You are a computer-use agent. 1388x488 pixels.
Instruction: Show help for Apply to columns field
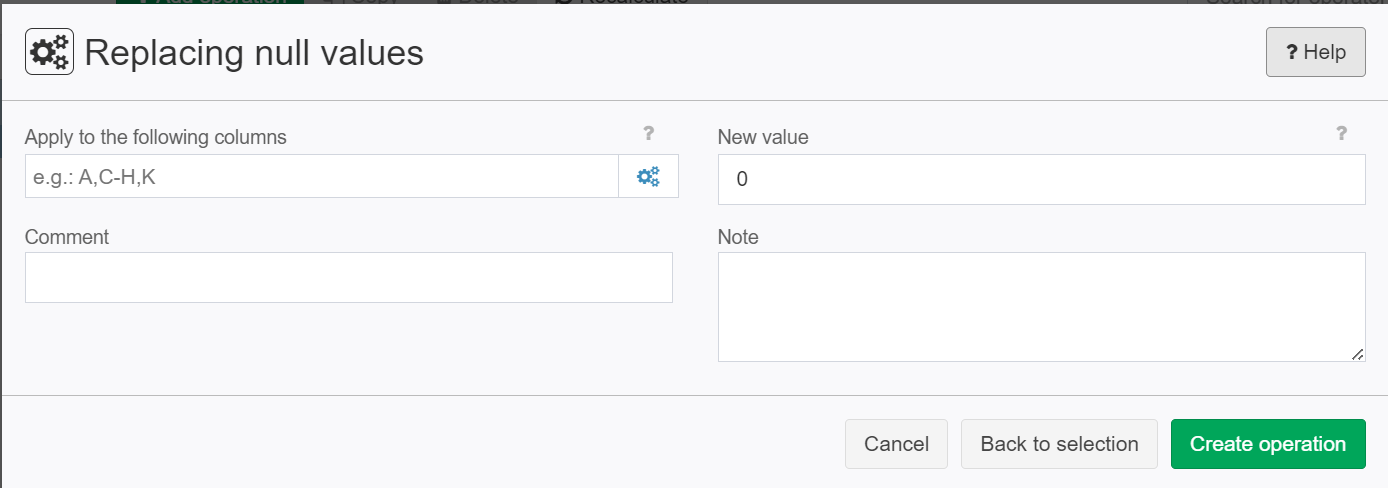[x=648, y=133]
